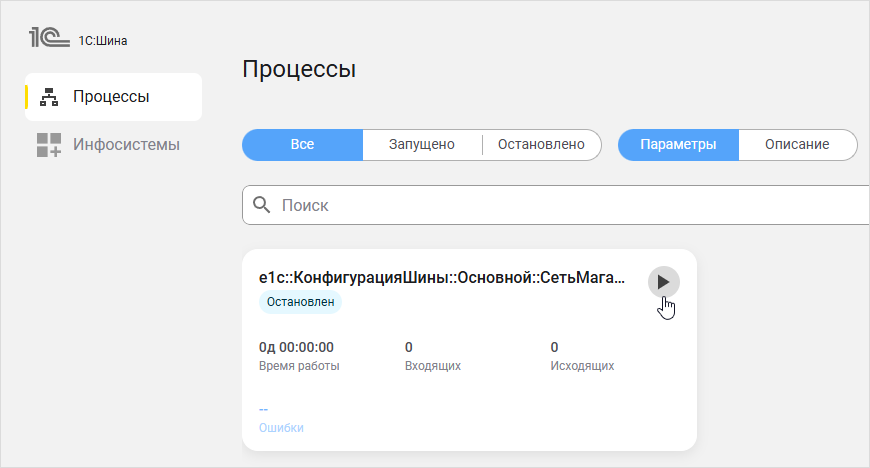This screenshot has height=468, width=870.
Task: Click the Исходящих counter label
Action: coord(582,366)
